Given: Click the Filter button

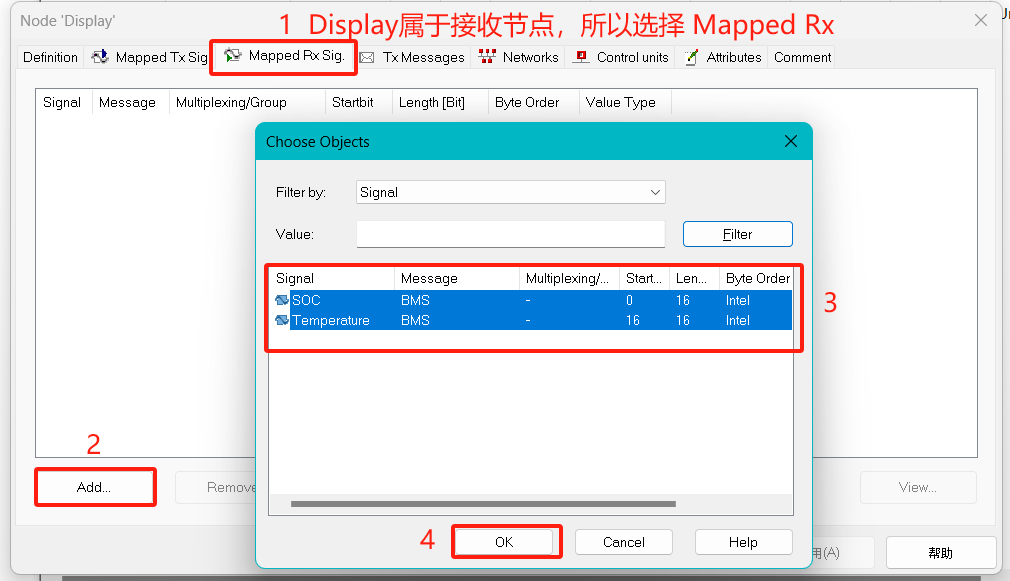Looking at the screenshot, I should (x=737, y=233).
